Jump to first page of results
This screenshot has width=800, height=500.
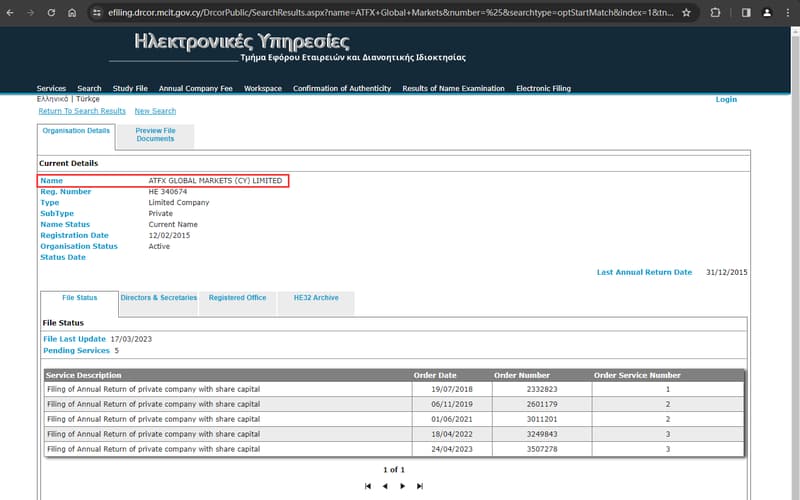(368, 486)
